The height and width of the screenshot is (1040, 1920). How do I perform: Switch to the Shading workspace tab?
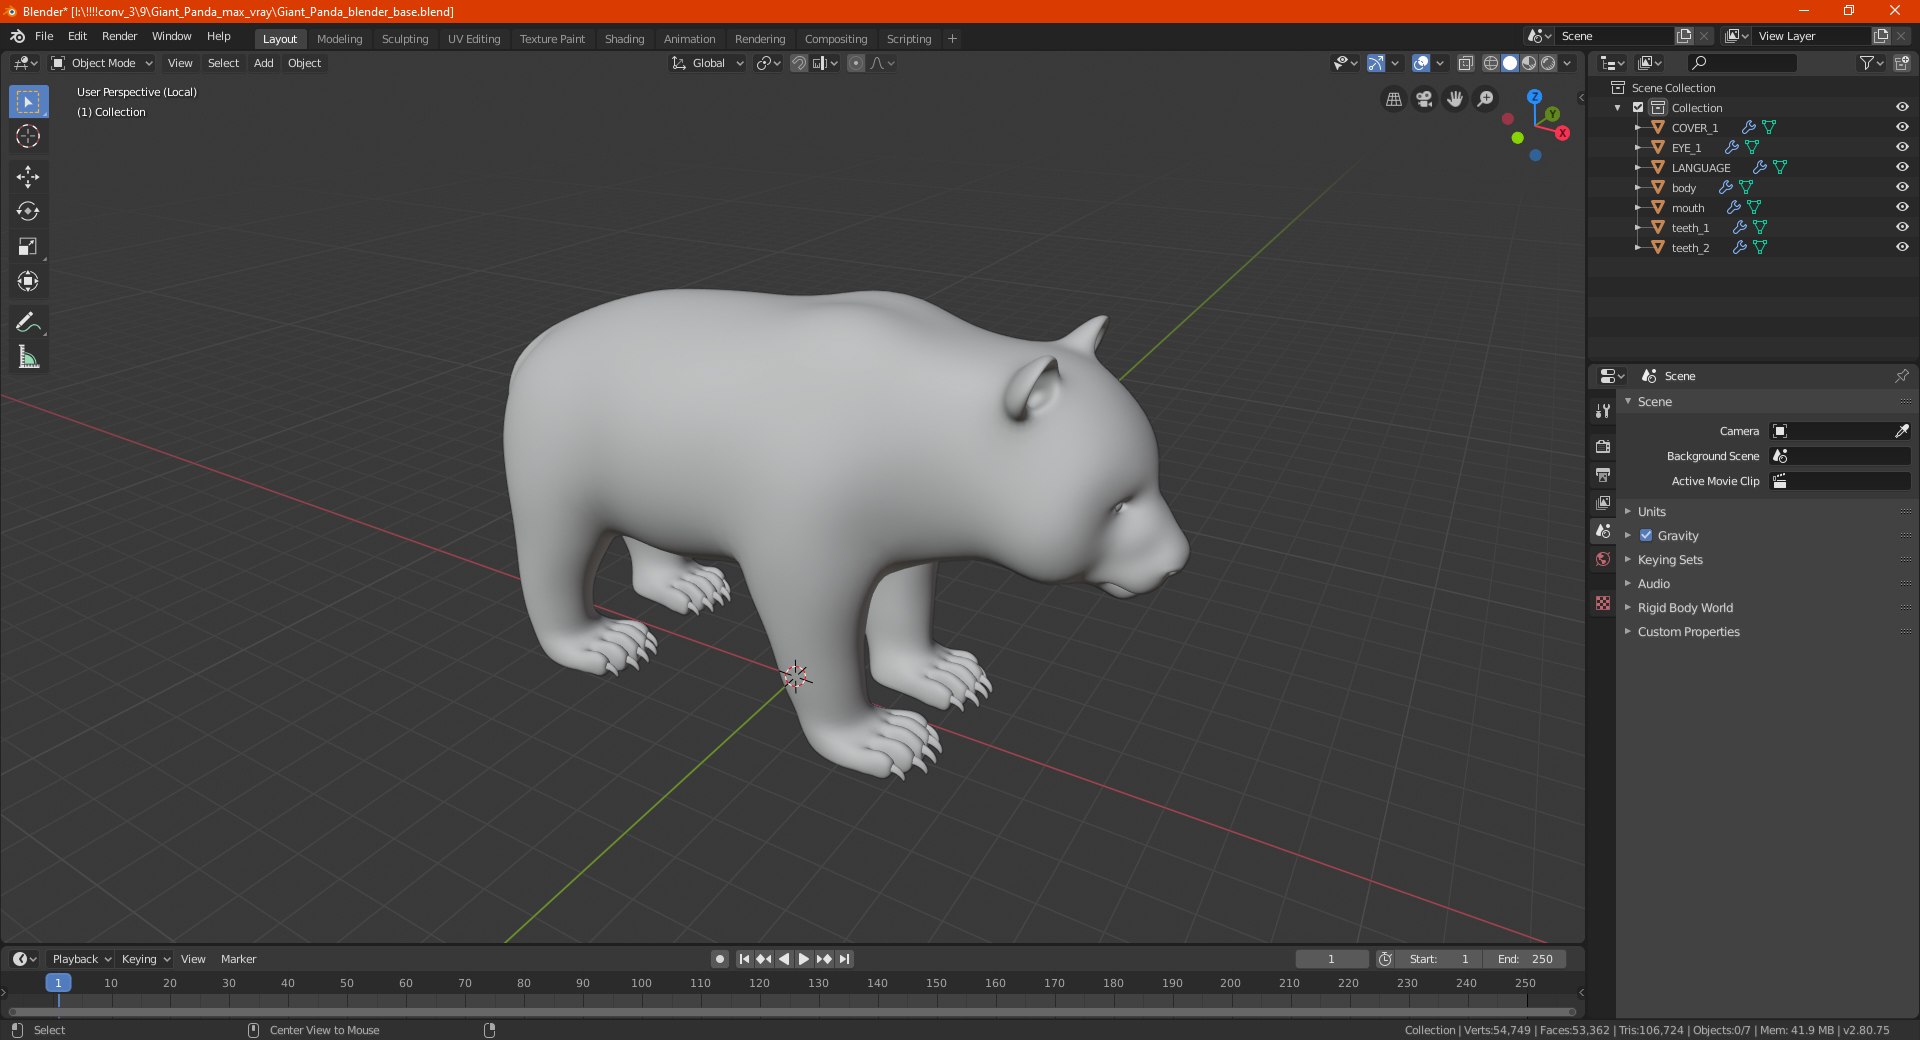pos(624,39)
